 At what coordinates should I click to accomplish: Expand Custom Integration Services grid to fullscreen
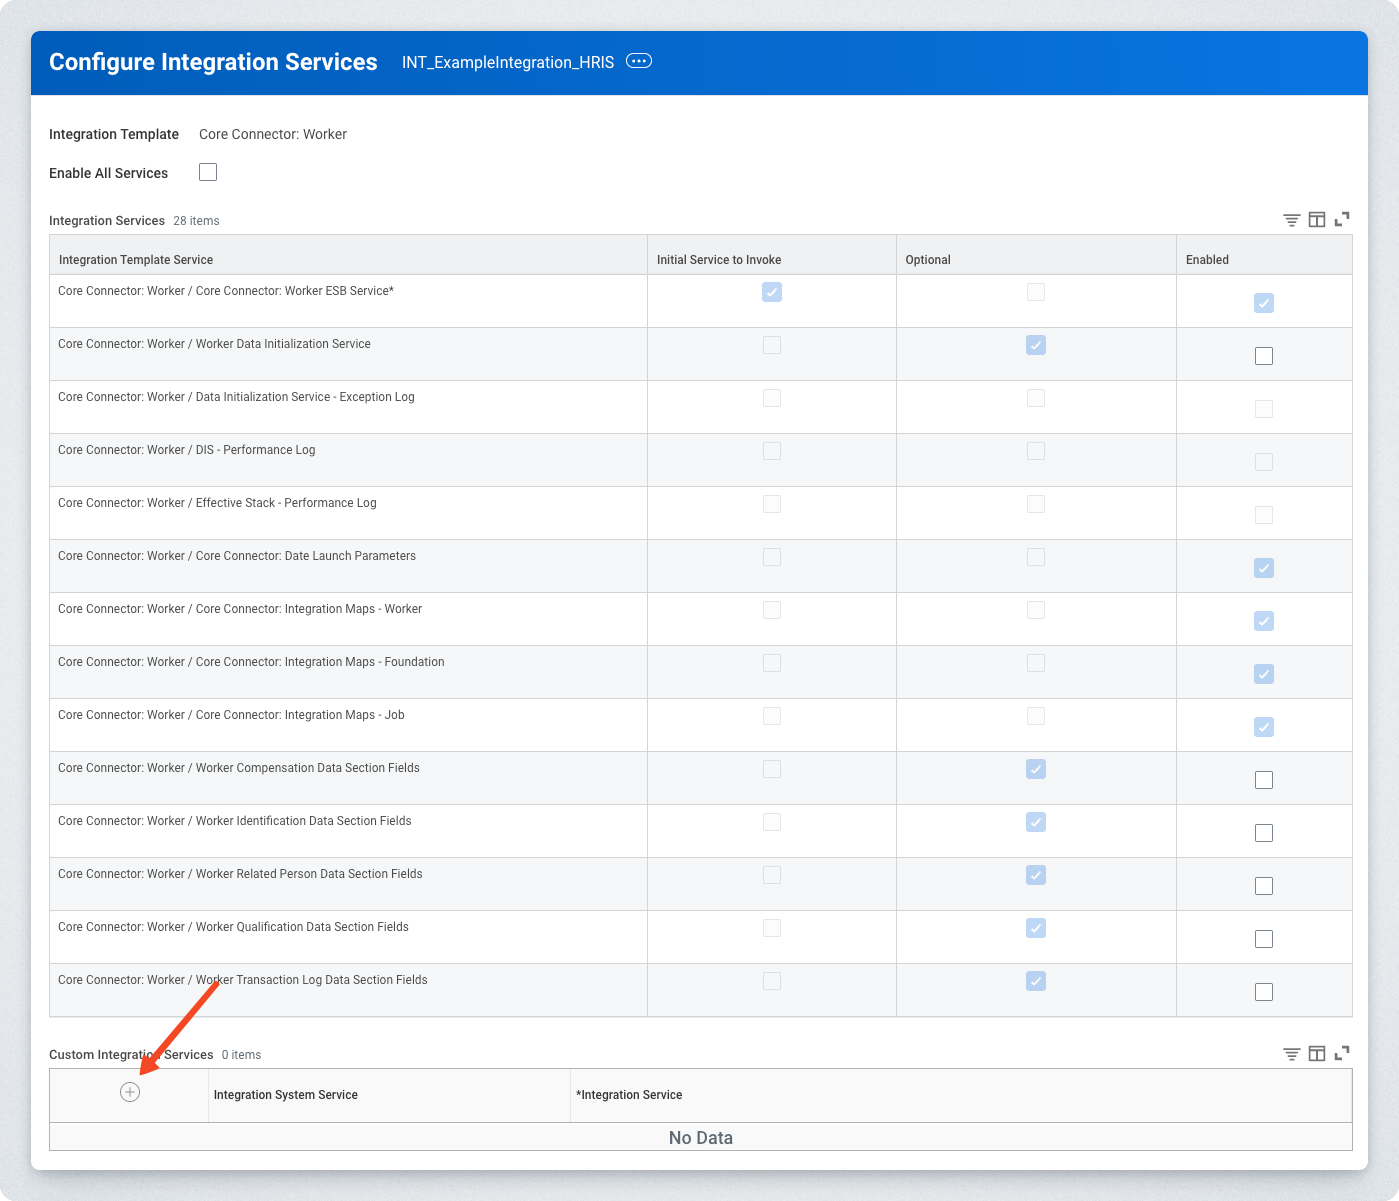click(x=1342, y=1053)
